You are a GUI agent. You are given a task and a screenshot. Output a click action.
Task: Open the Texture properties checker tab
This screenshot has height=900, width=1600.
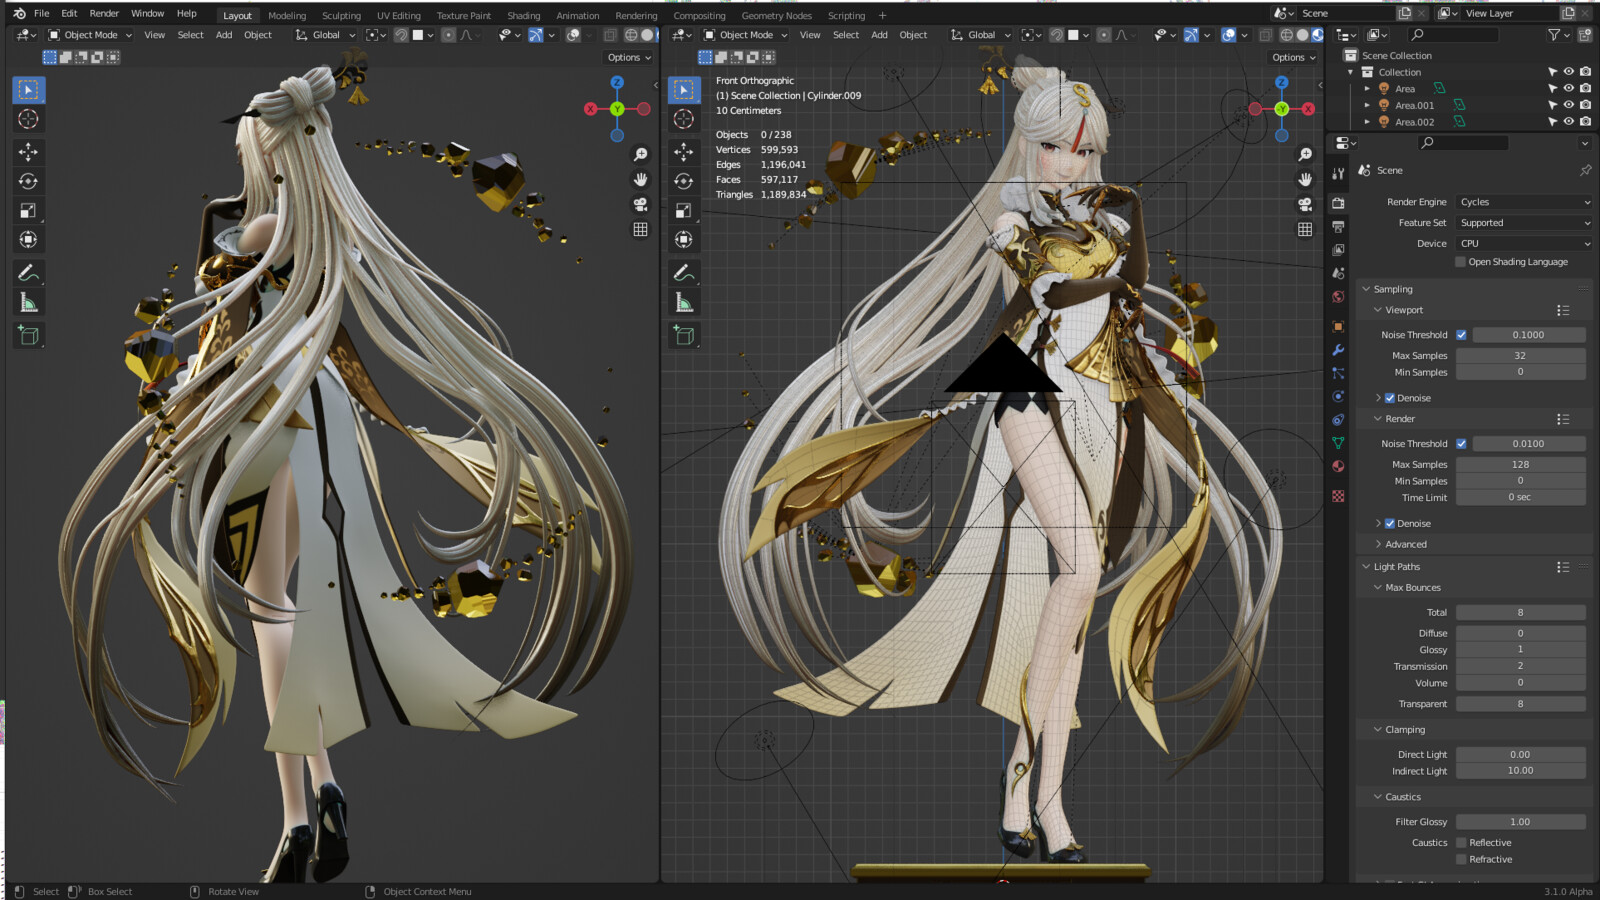[1338, 496]
